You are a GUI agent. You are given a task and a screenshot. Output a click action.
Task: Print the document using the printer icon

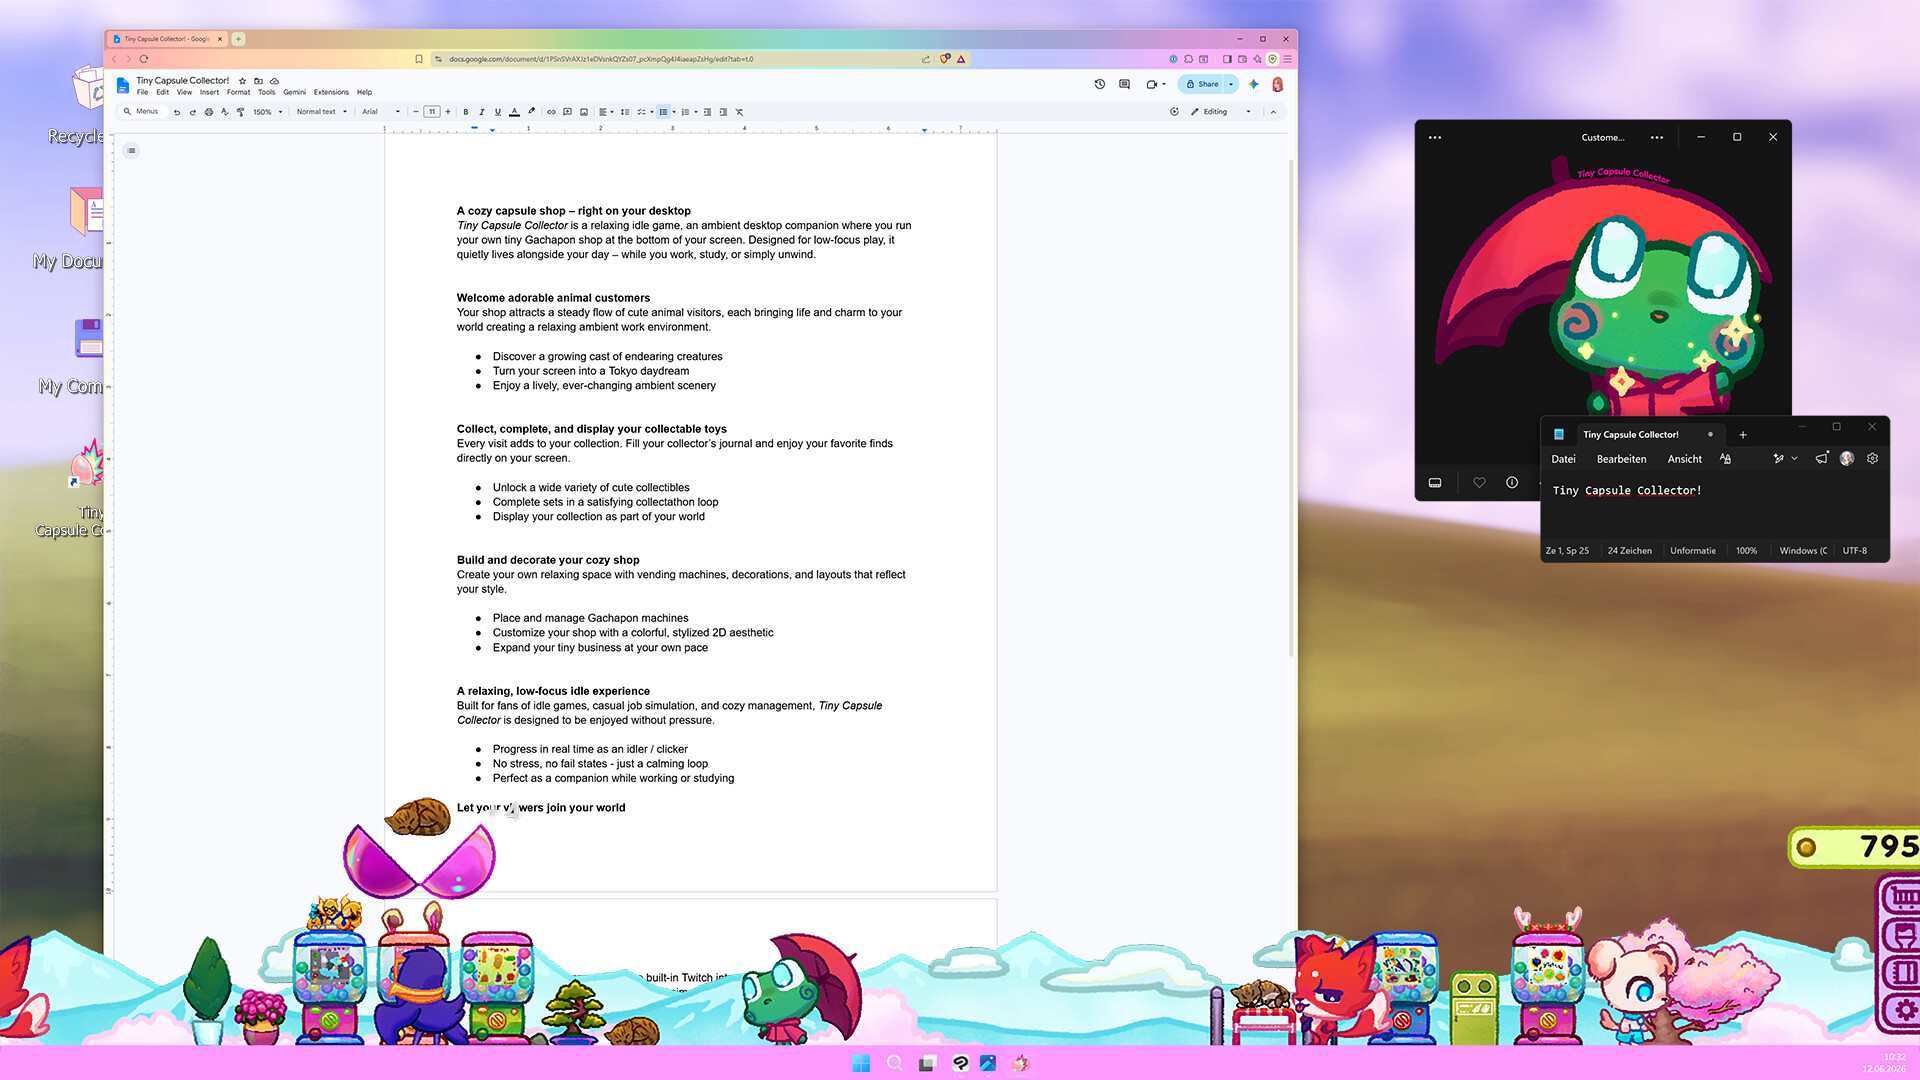[x=209, y=112]
